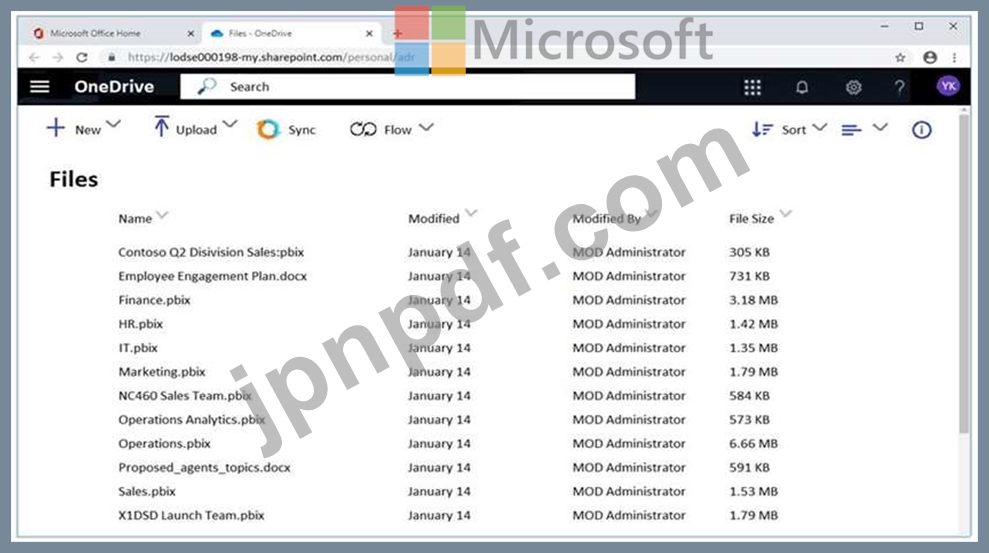The width and height of the screenshot is (989, 553).
Task: Open X1DSD Launch Team.pbix
Action: tap(191, 516)
